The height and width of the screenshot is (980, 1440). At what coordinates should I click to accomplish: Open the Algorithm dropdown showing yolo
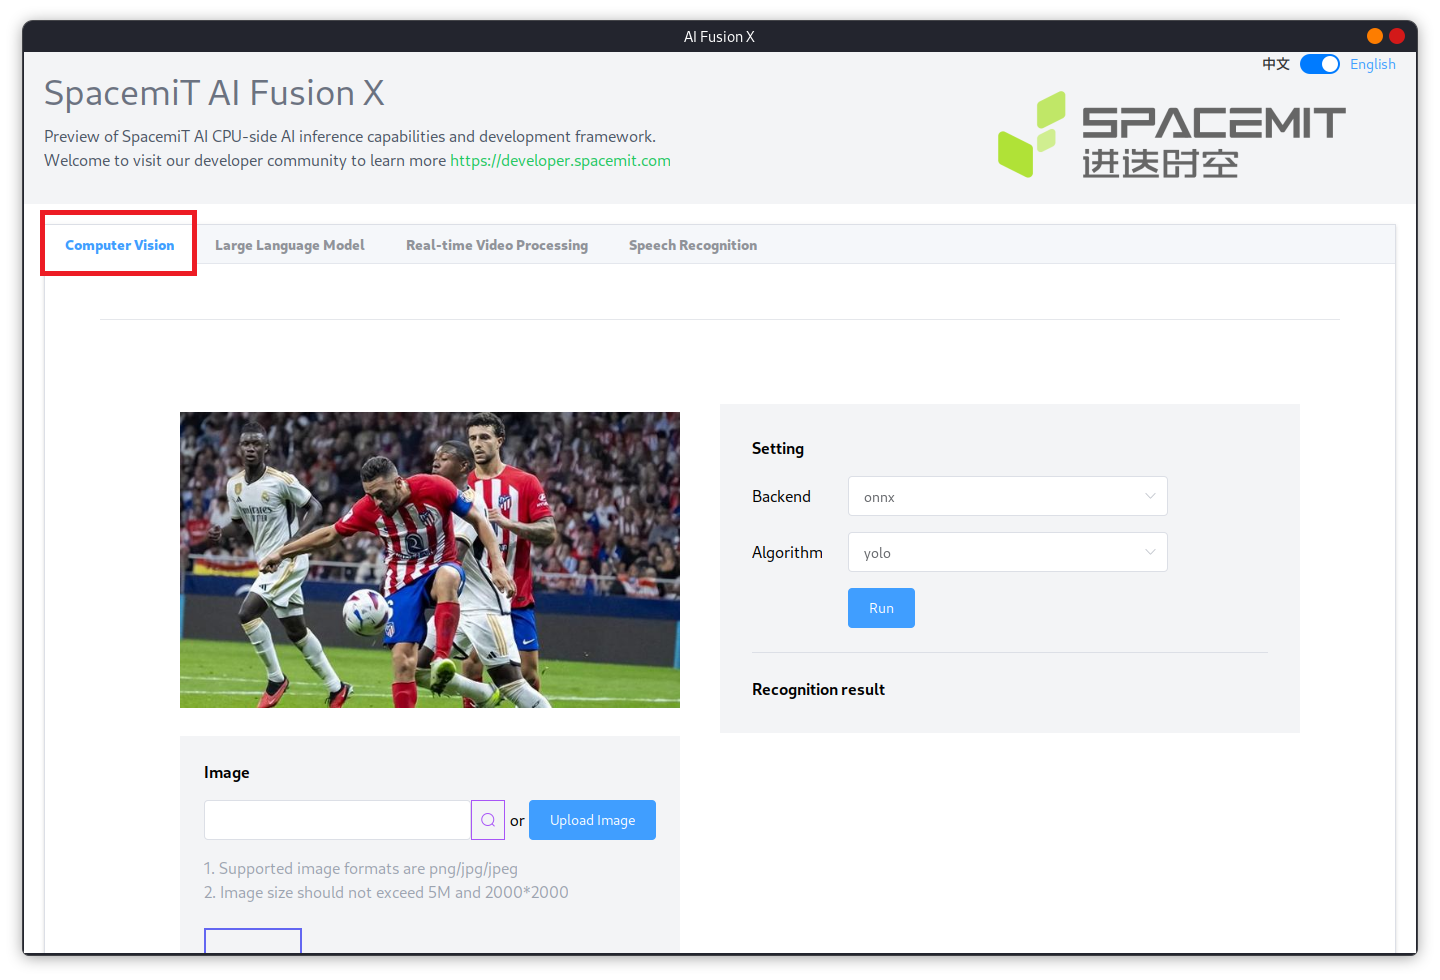pos(1008,552)
